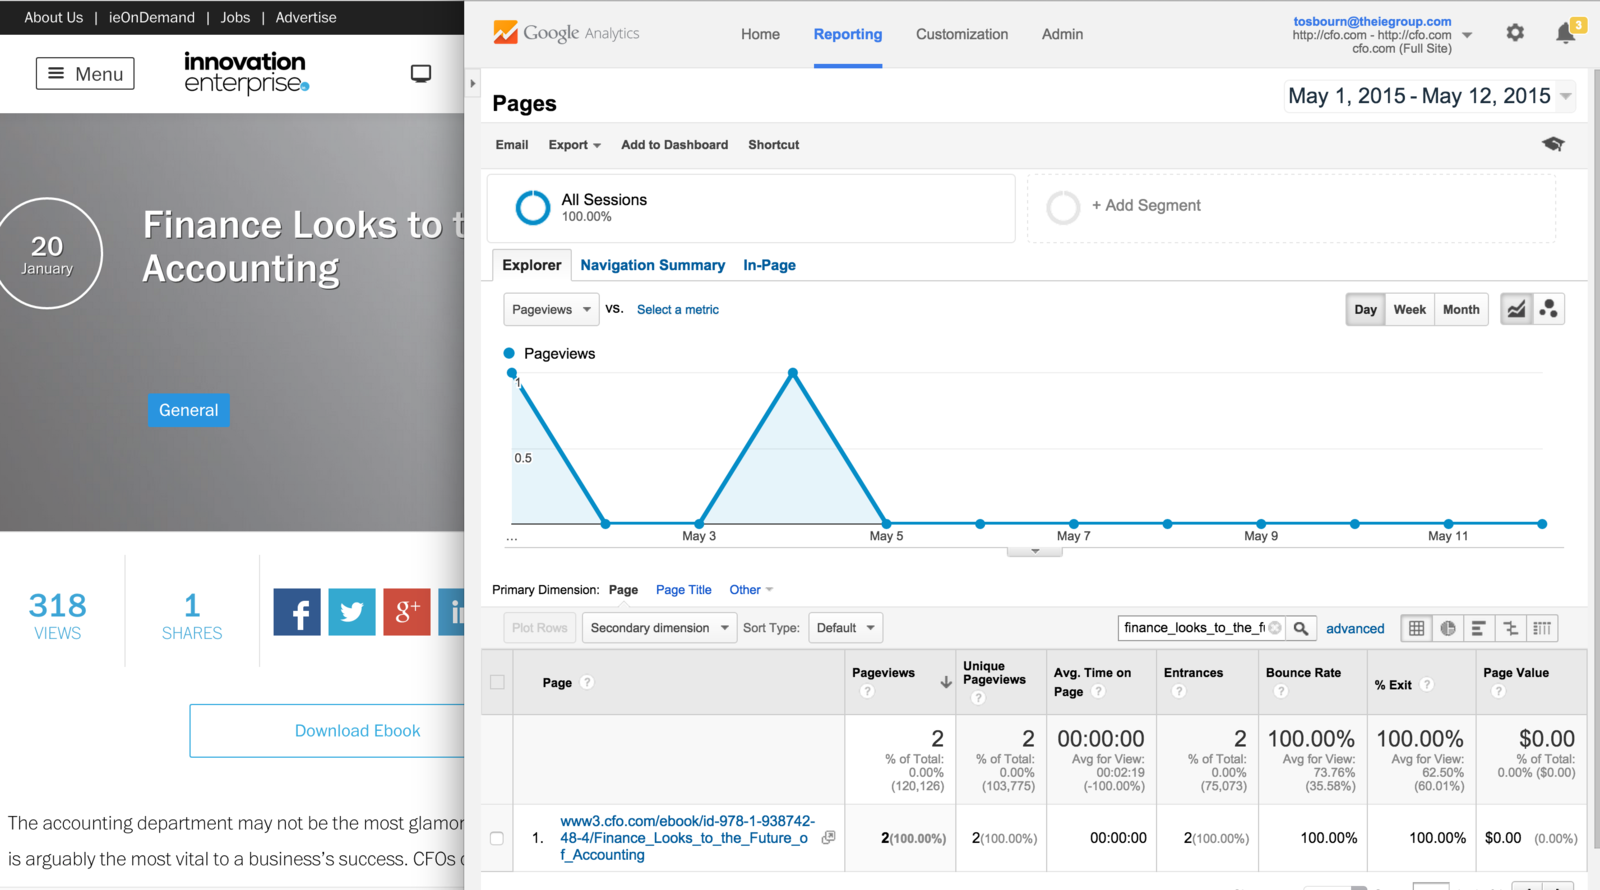
Task: Click the Shortcut button
Action: 773,145
